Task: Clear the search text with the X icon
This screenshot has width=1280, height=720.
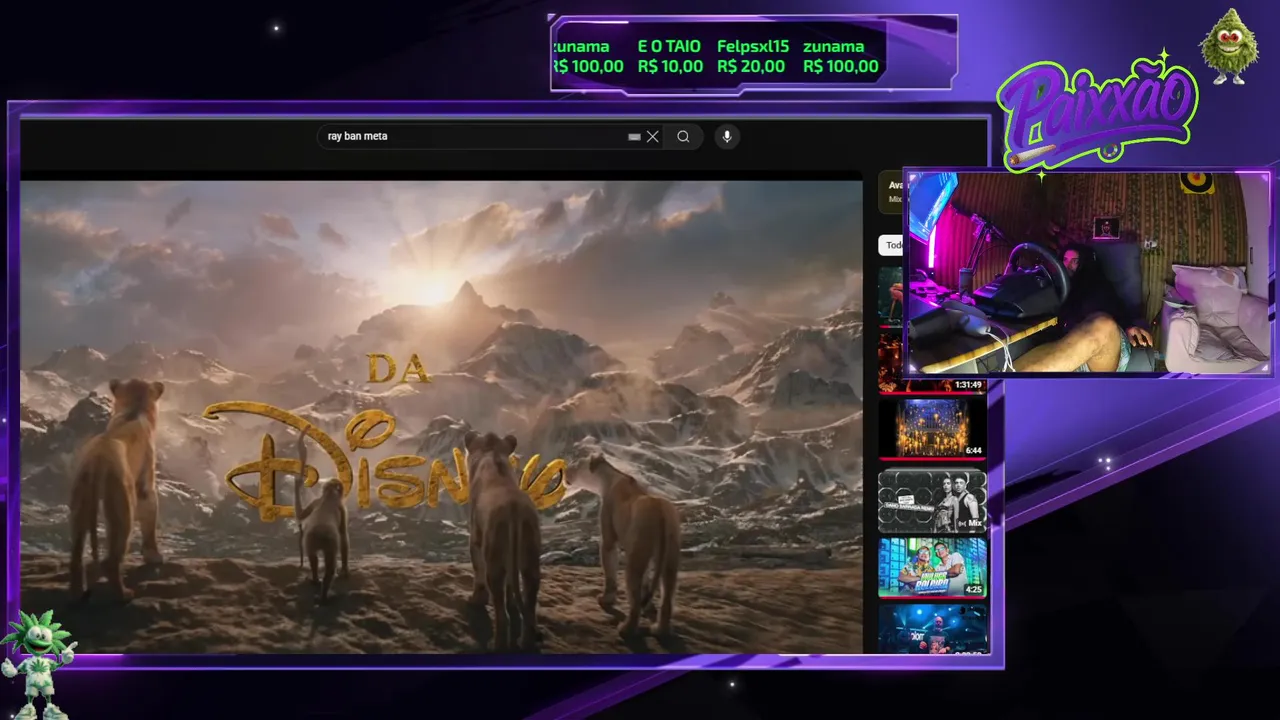Action: pyautogui.click(x=653, y=137)
